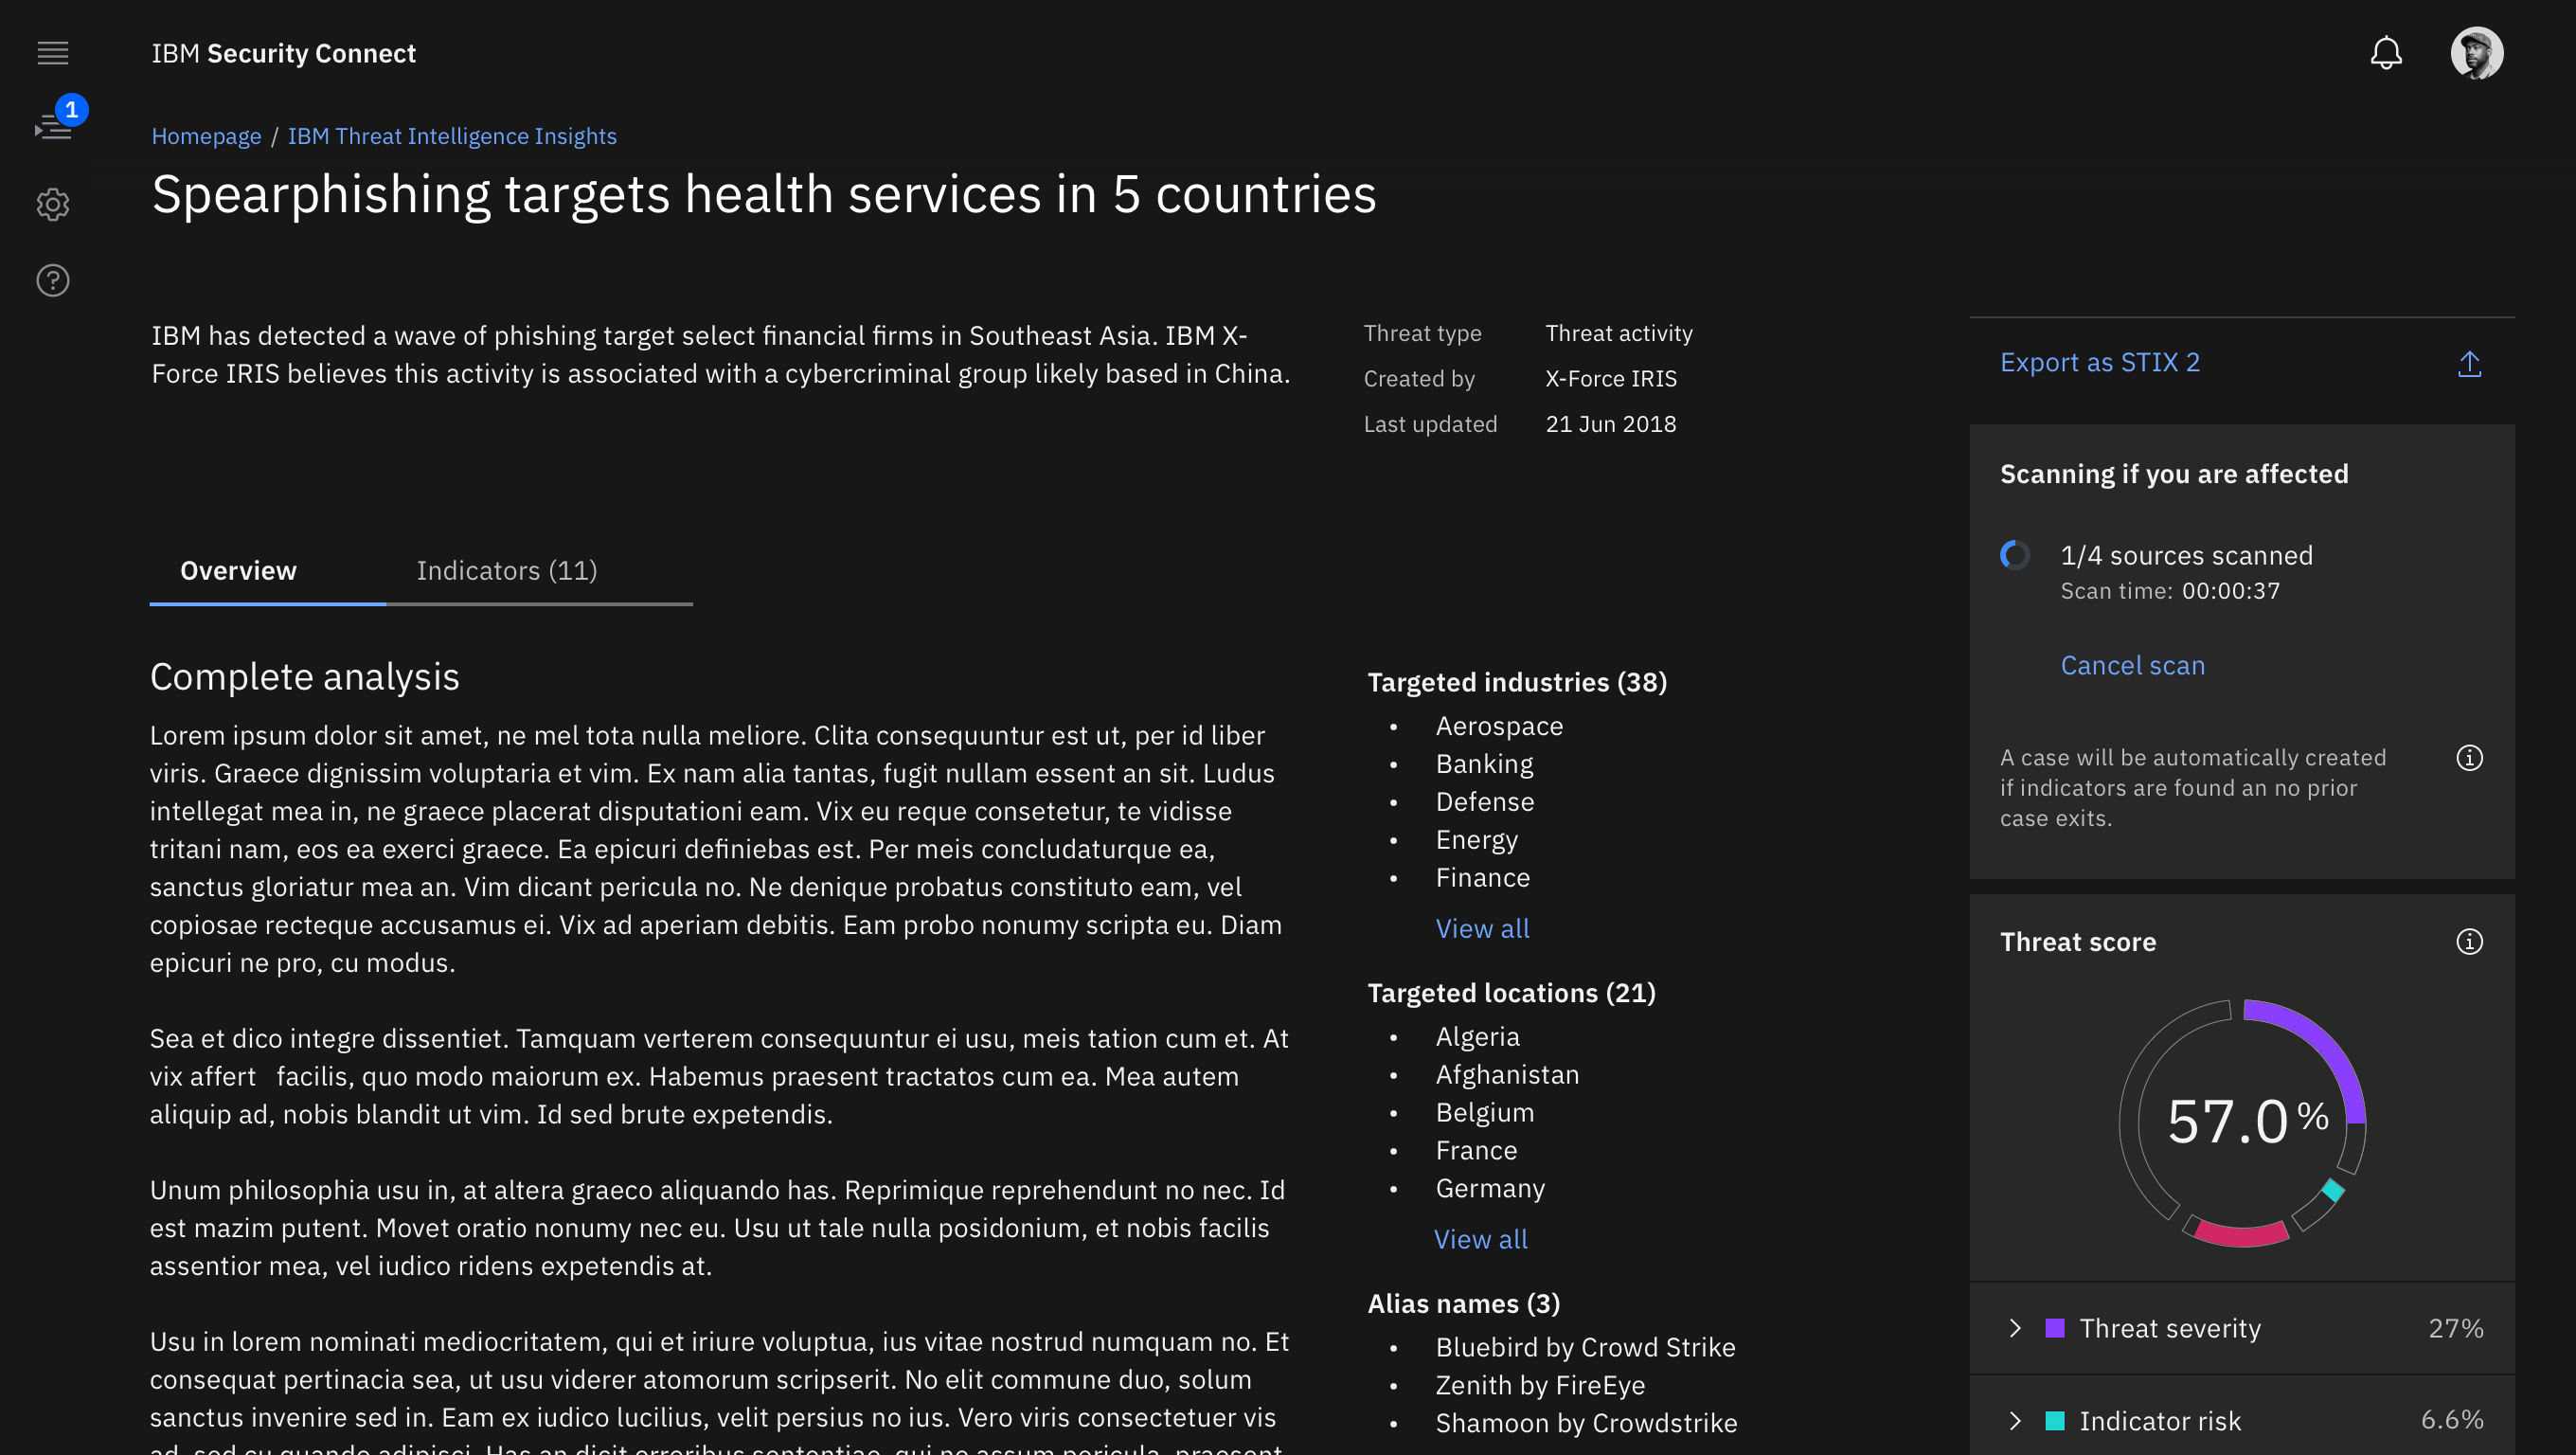2576x1455 pixels.
Task: Click the Complete analysis heading
Action: tap(304, 677)
